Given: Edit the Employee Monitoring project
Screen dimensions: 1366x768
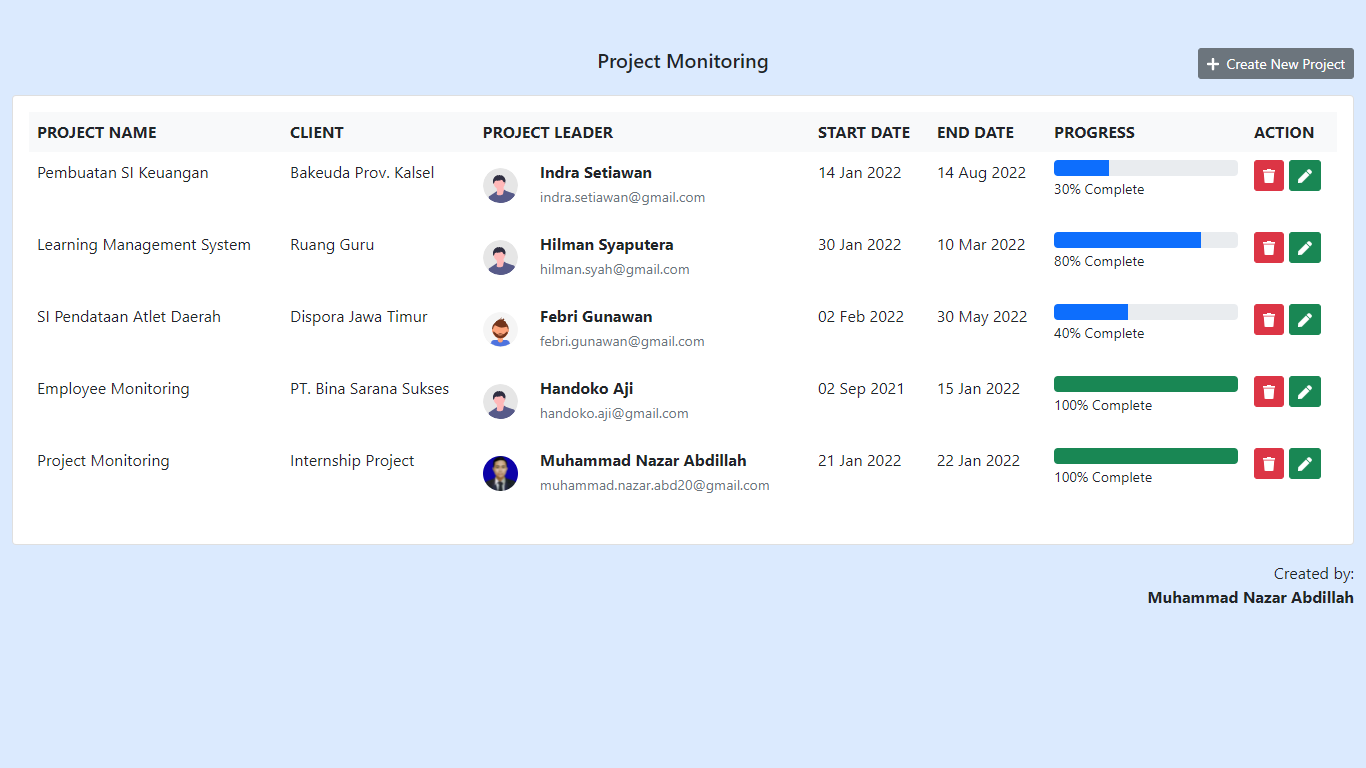Looking at the screenshot, I should point(1305,391).
